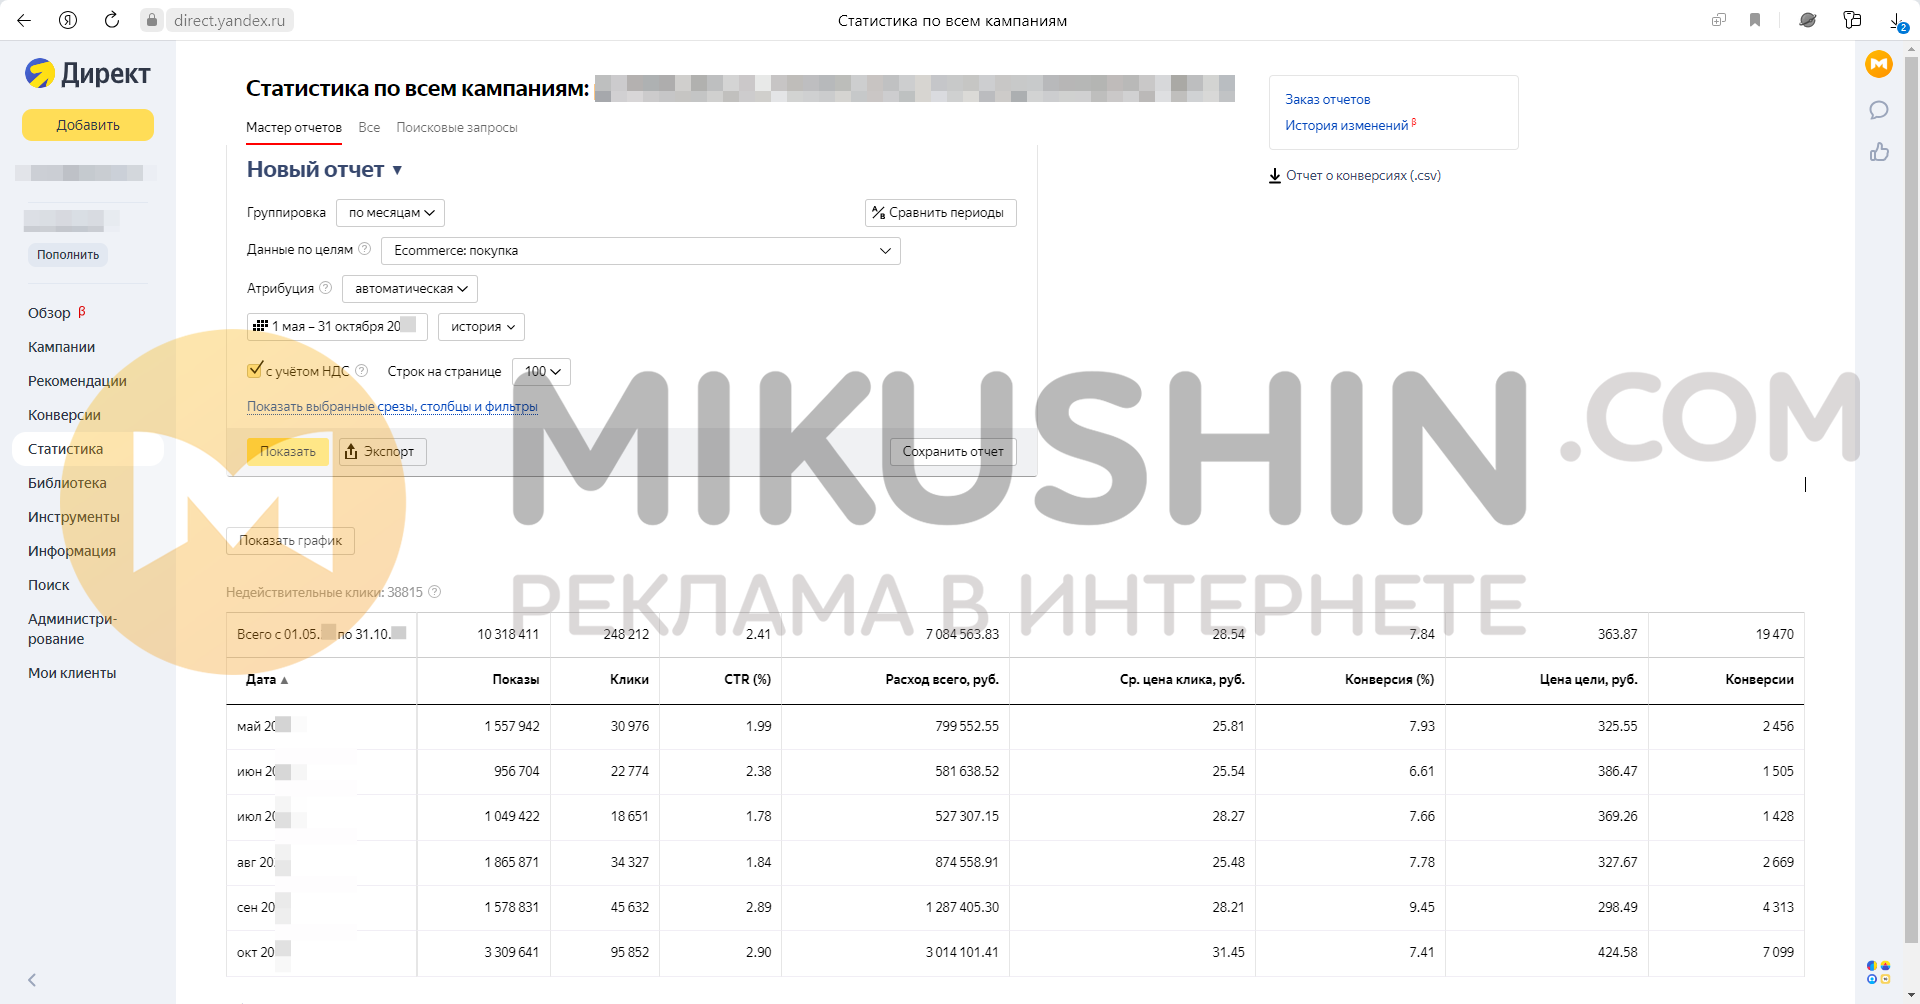Switch to Поисковые запросы tab
The image size is (1920, 1004).
coord(457,128)
